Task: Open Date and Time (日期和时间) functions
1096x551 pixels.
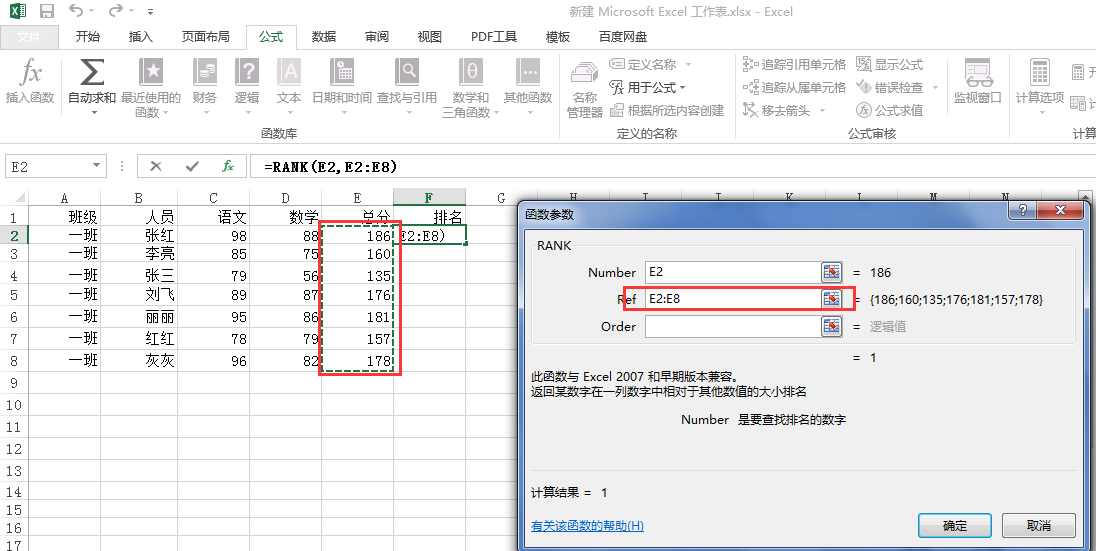Action: point(342,82)
